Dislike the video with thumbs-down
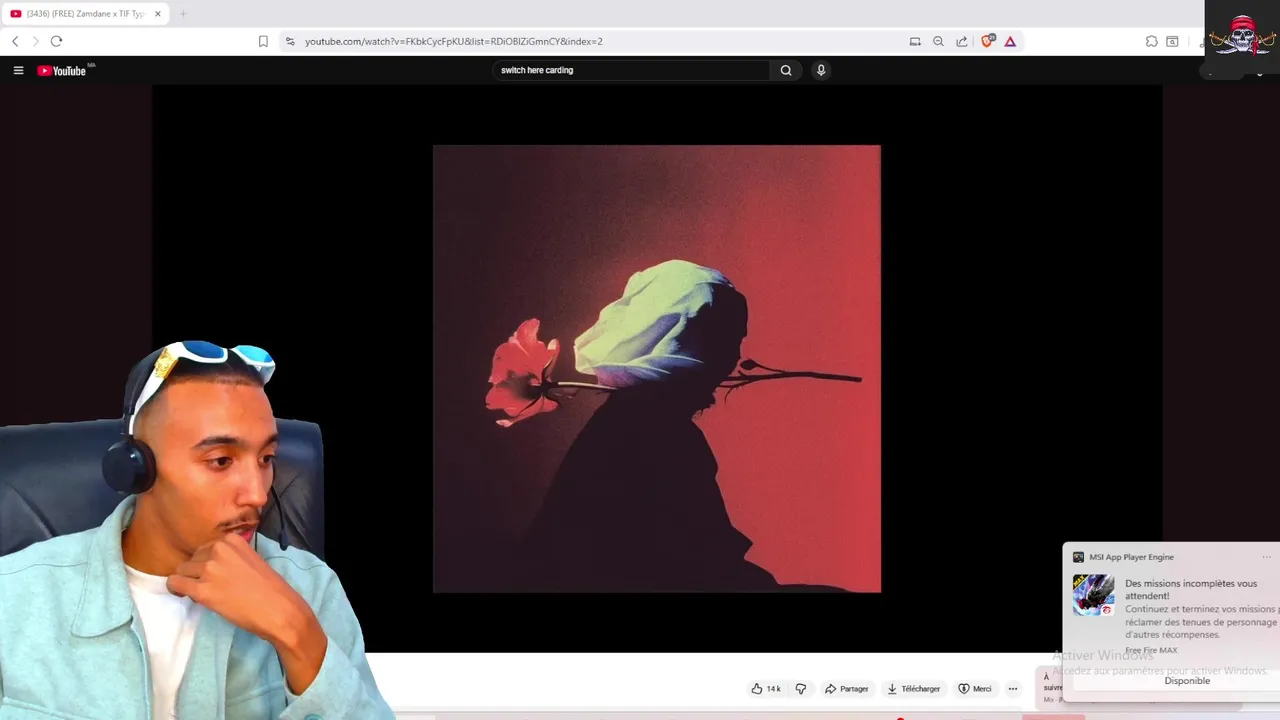 (x=800, y=688)
